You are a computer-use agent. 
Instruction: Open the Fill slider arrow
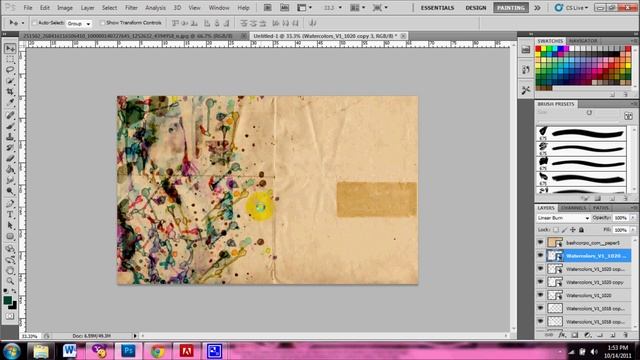(x=633, y=230)
